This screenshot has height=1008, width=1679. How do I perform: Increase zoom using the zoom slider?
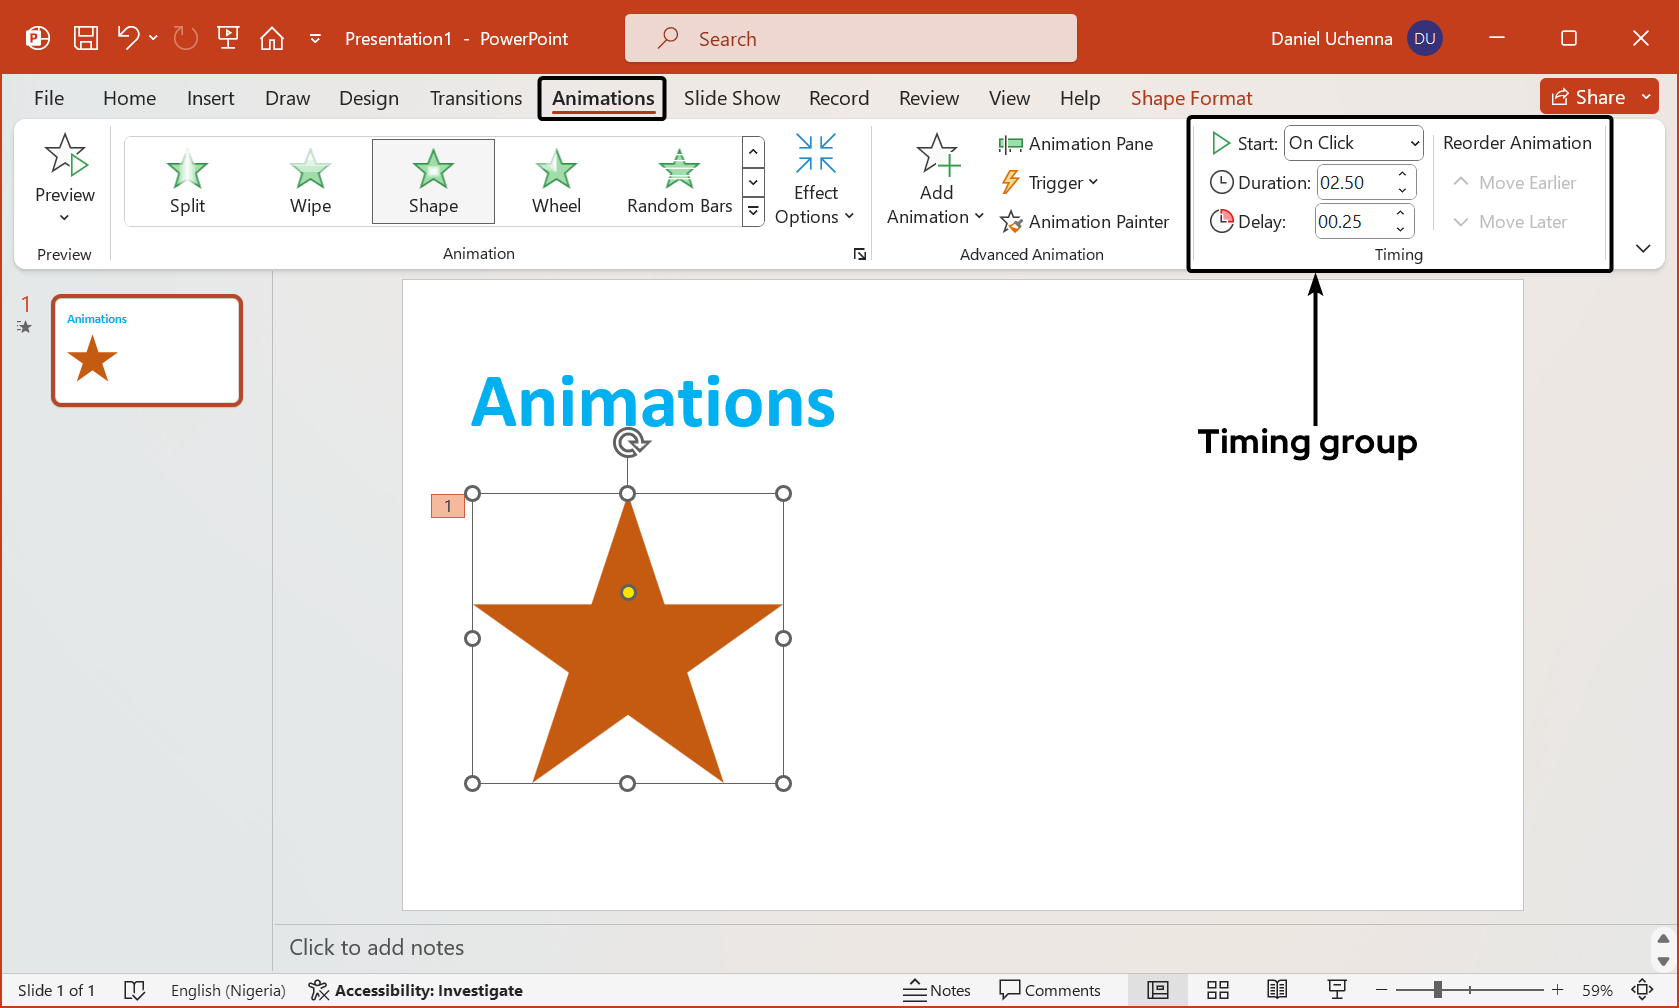[1556, 990]
